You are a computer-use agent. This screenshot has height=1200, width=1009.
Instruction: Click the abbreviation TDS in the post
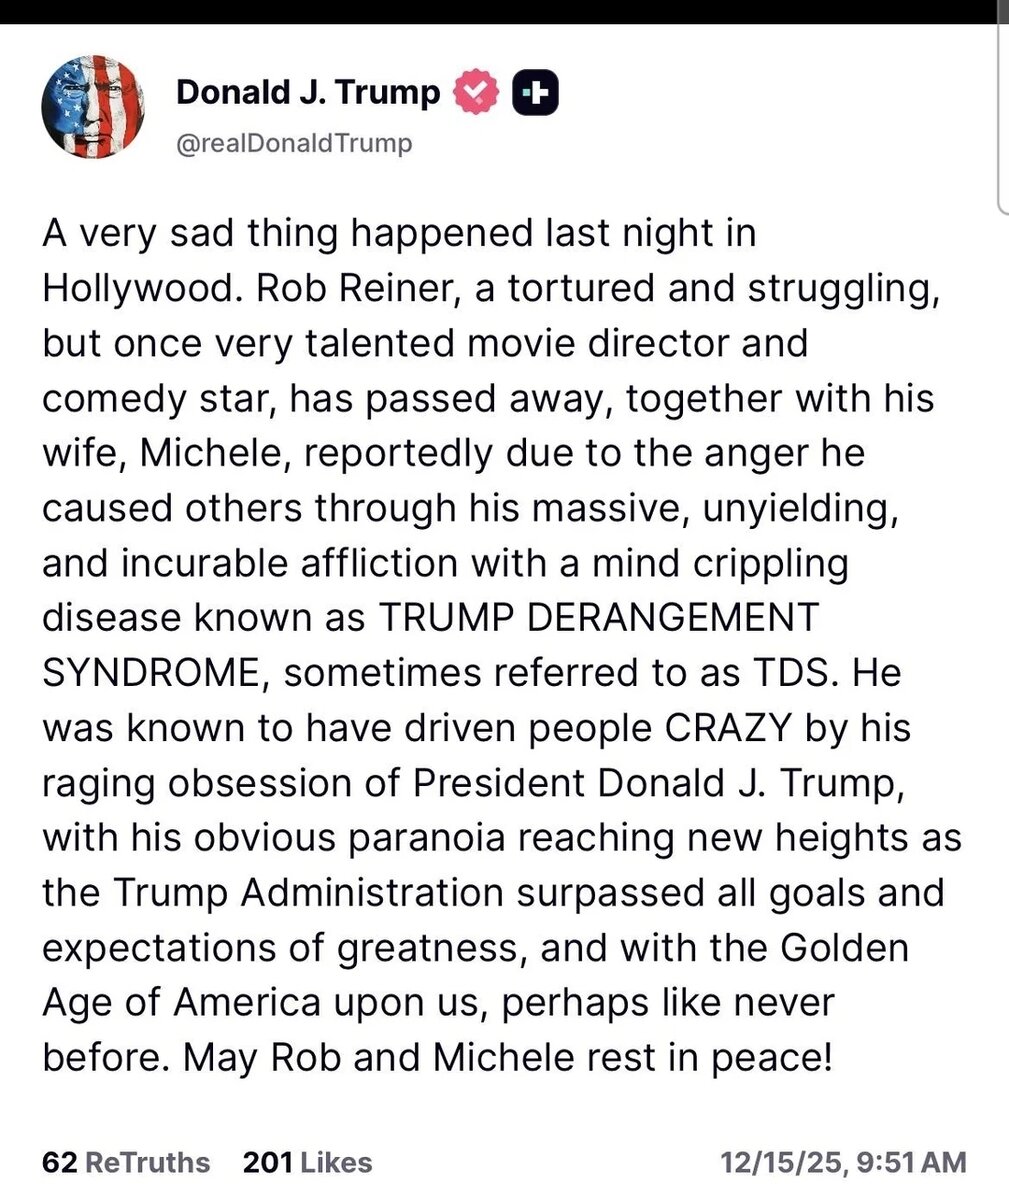[788, 672]
